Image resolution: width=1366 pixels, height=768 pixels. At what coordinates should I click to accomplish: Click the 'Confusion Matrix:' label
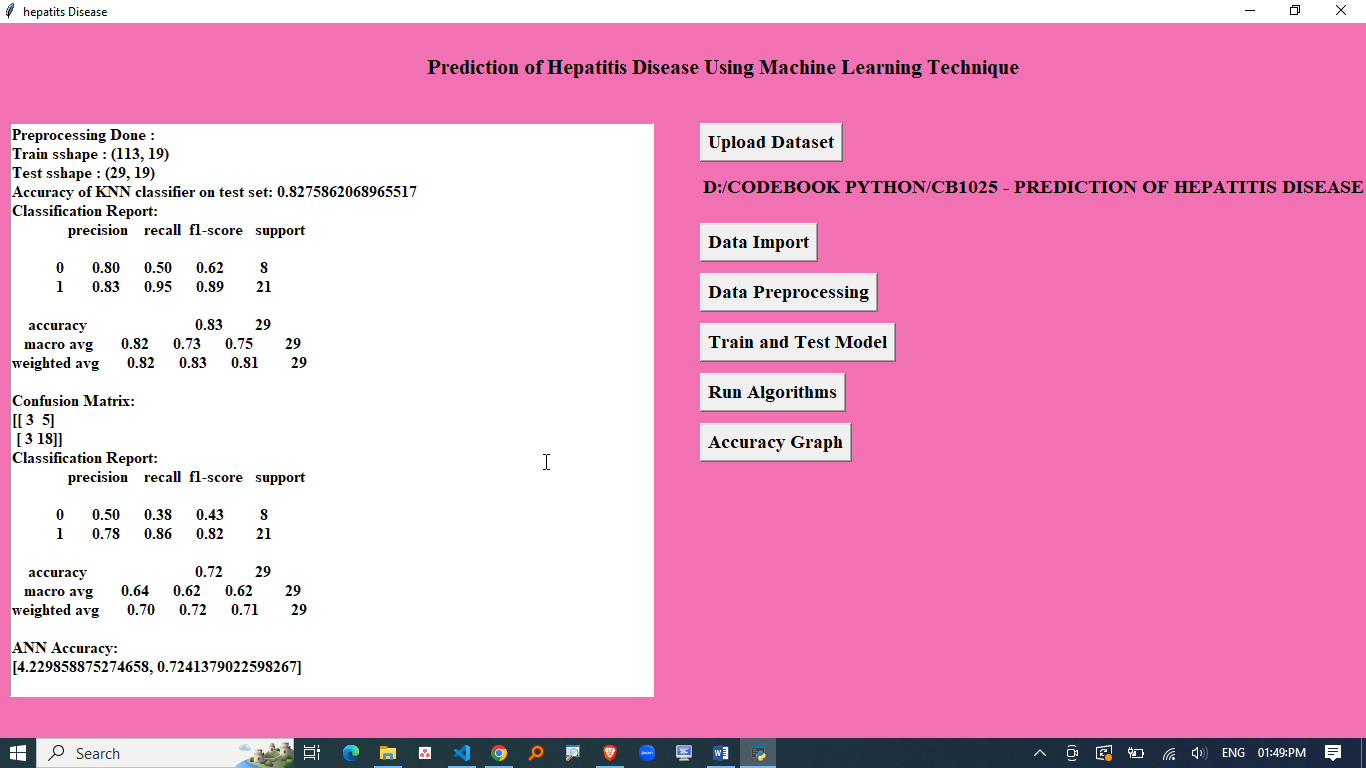coord(73,401)
